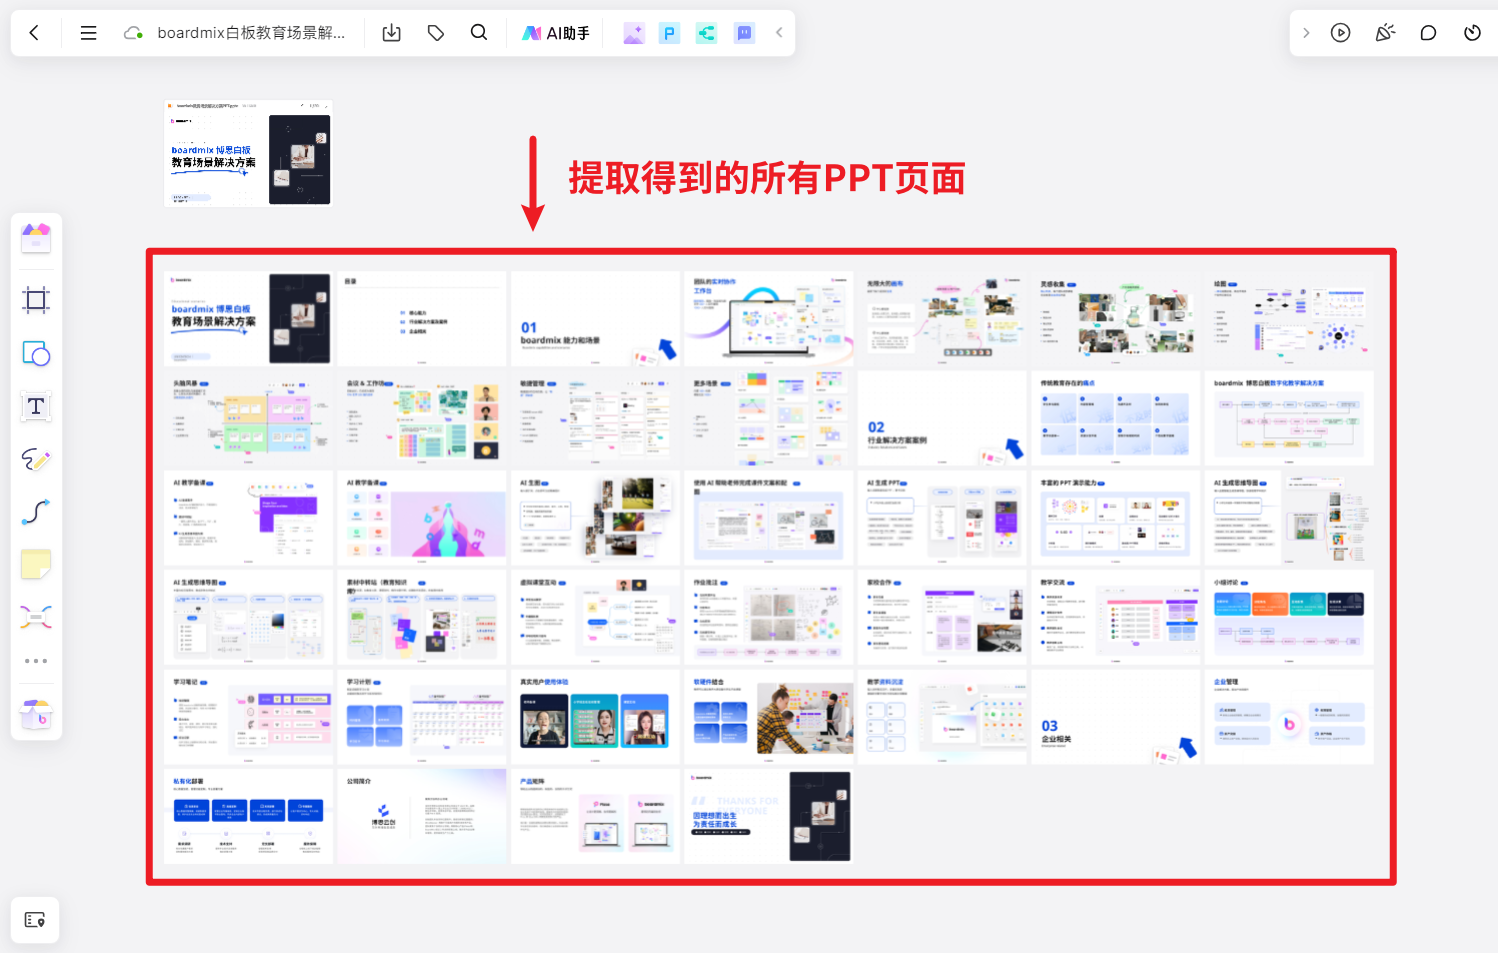The width and height of the screenshot is (1498, 953).
Task: Select the 私有化部署 slide
Action: pyautogui.click(x=249, y=816)
